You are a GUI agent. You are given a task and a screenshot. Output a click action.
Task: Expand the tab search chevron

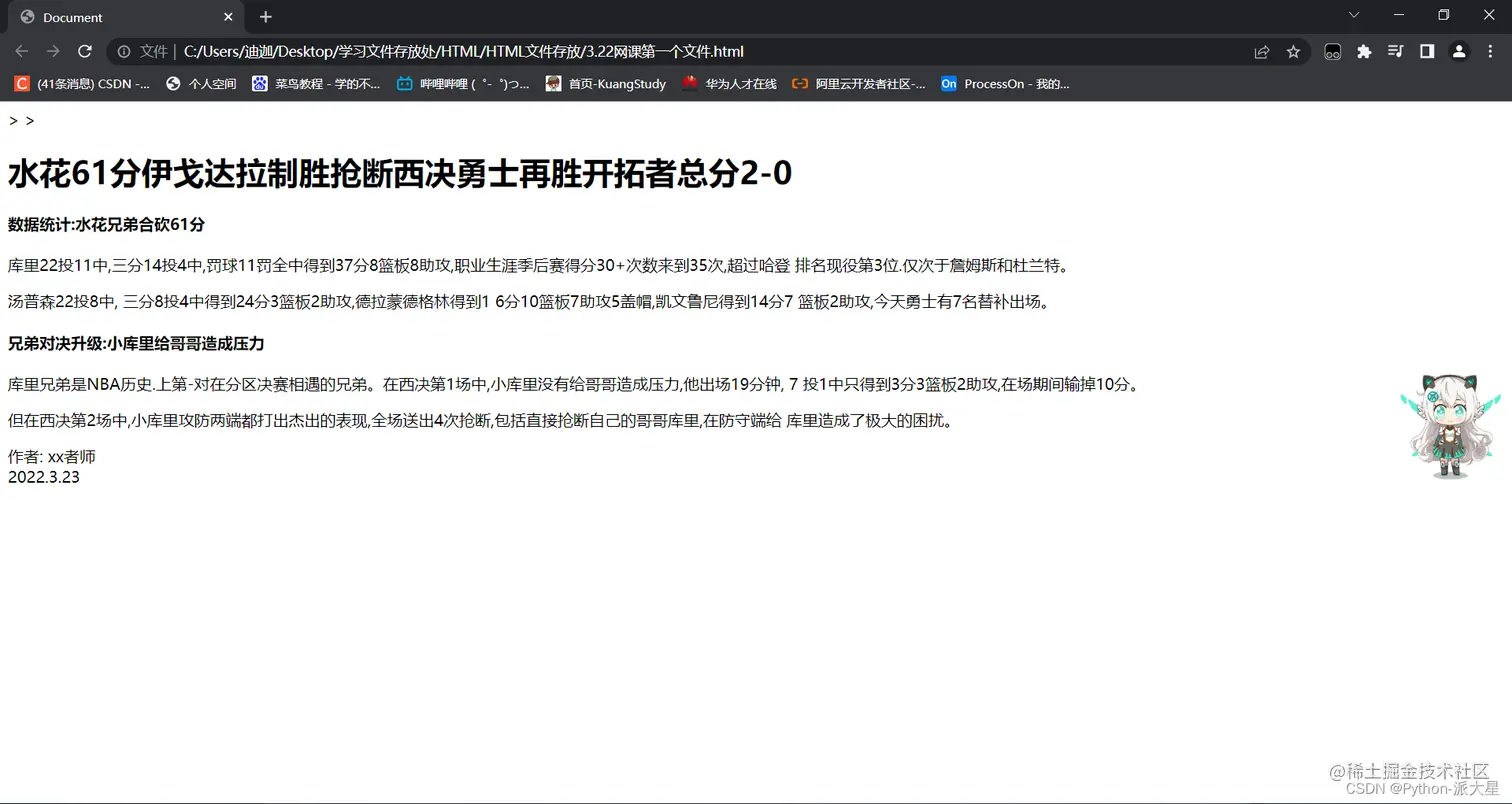1354,15
